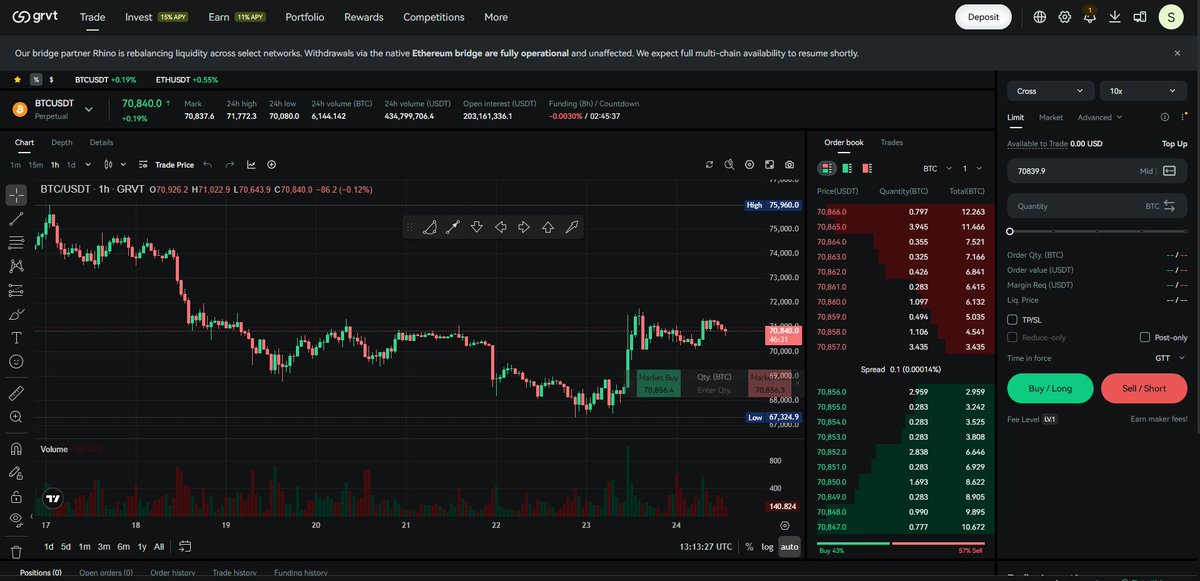Image resolution: width=1200 pixels, height=581 pixels.
Task: Open the order book BTC unit dropdown
Action: (936, 169)
